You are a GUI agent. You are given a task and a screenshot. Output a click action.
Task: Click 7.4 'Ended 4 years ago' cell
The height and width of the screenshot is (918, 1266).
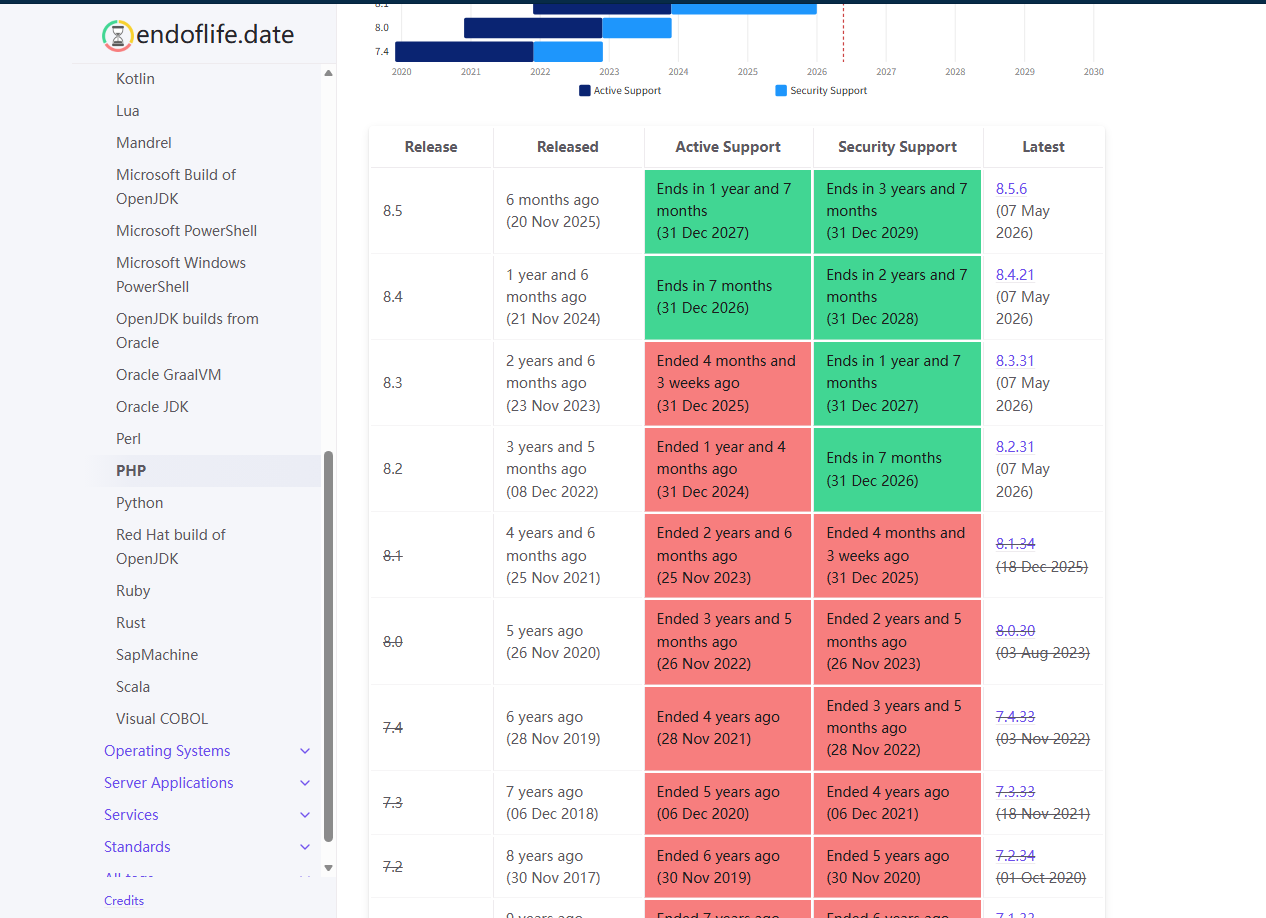click(728, 728)
